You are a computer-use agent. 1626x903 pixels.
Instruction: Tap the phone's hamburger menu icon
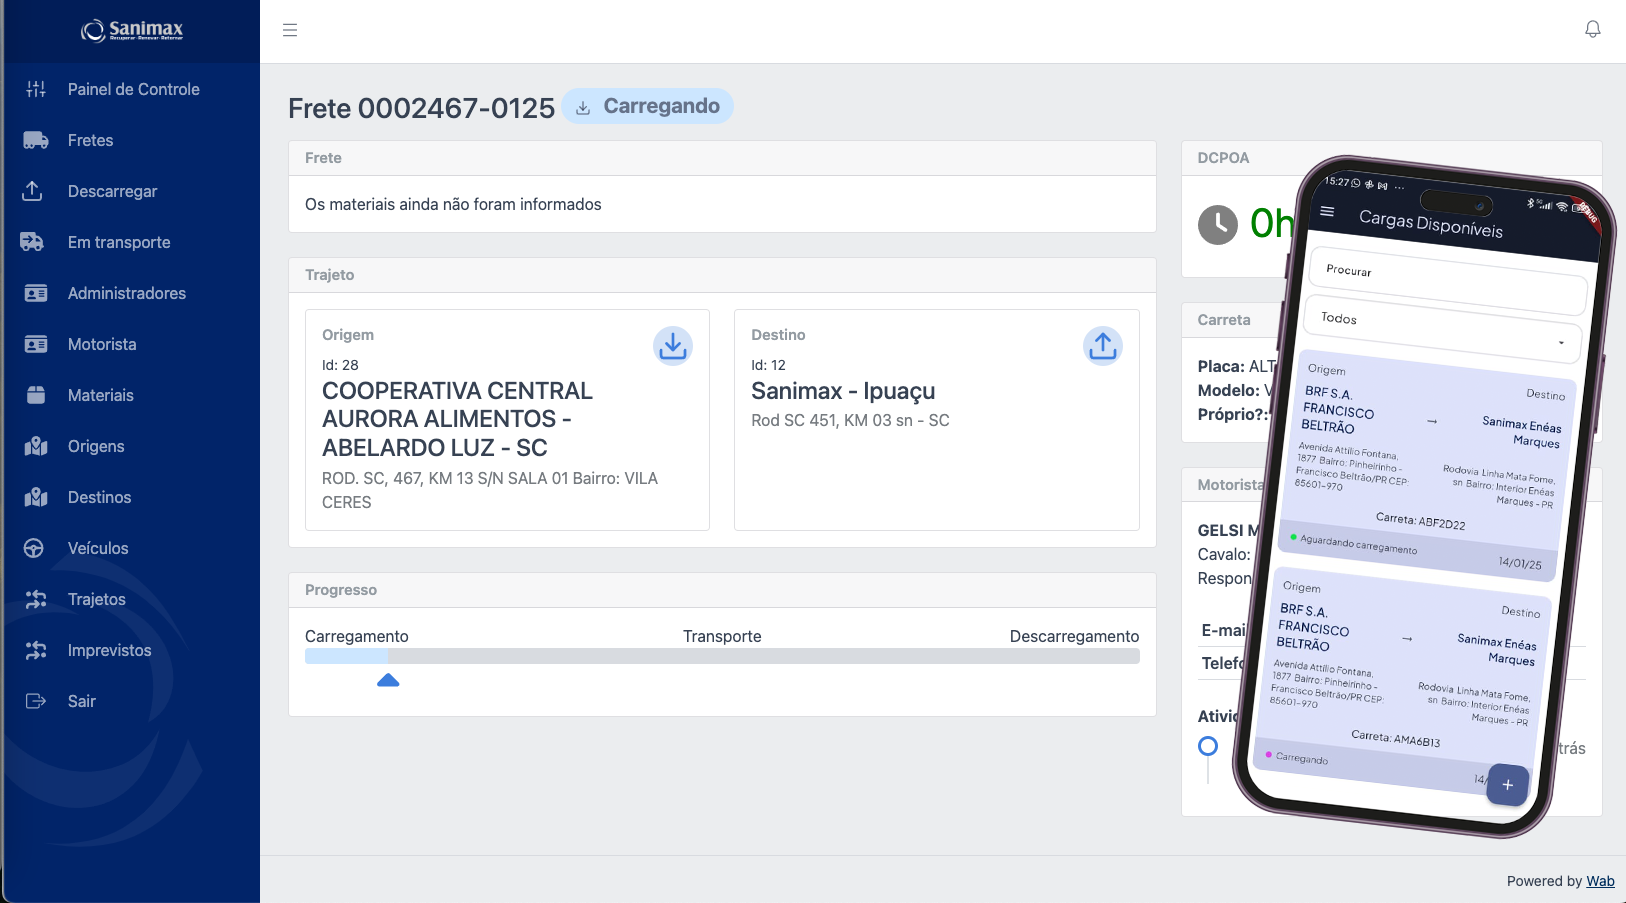pyautogui.click(x=1327, y=211)
